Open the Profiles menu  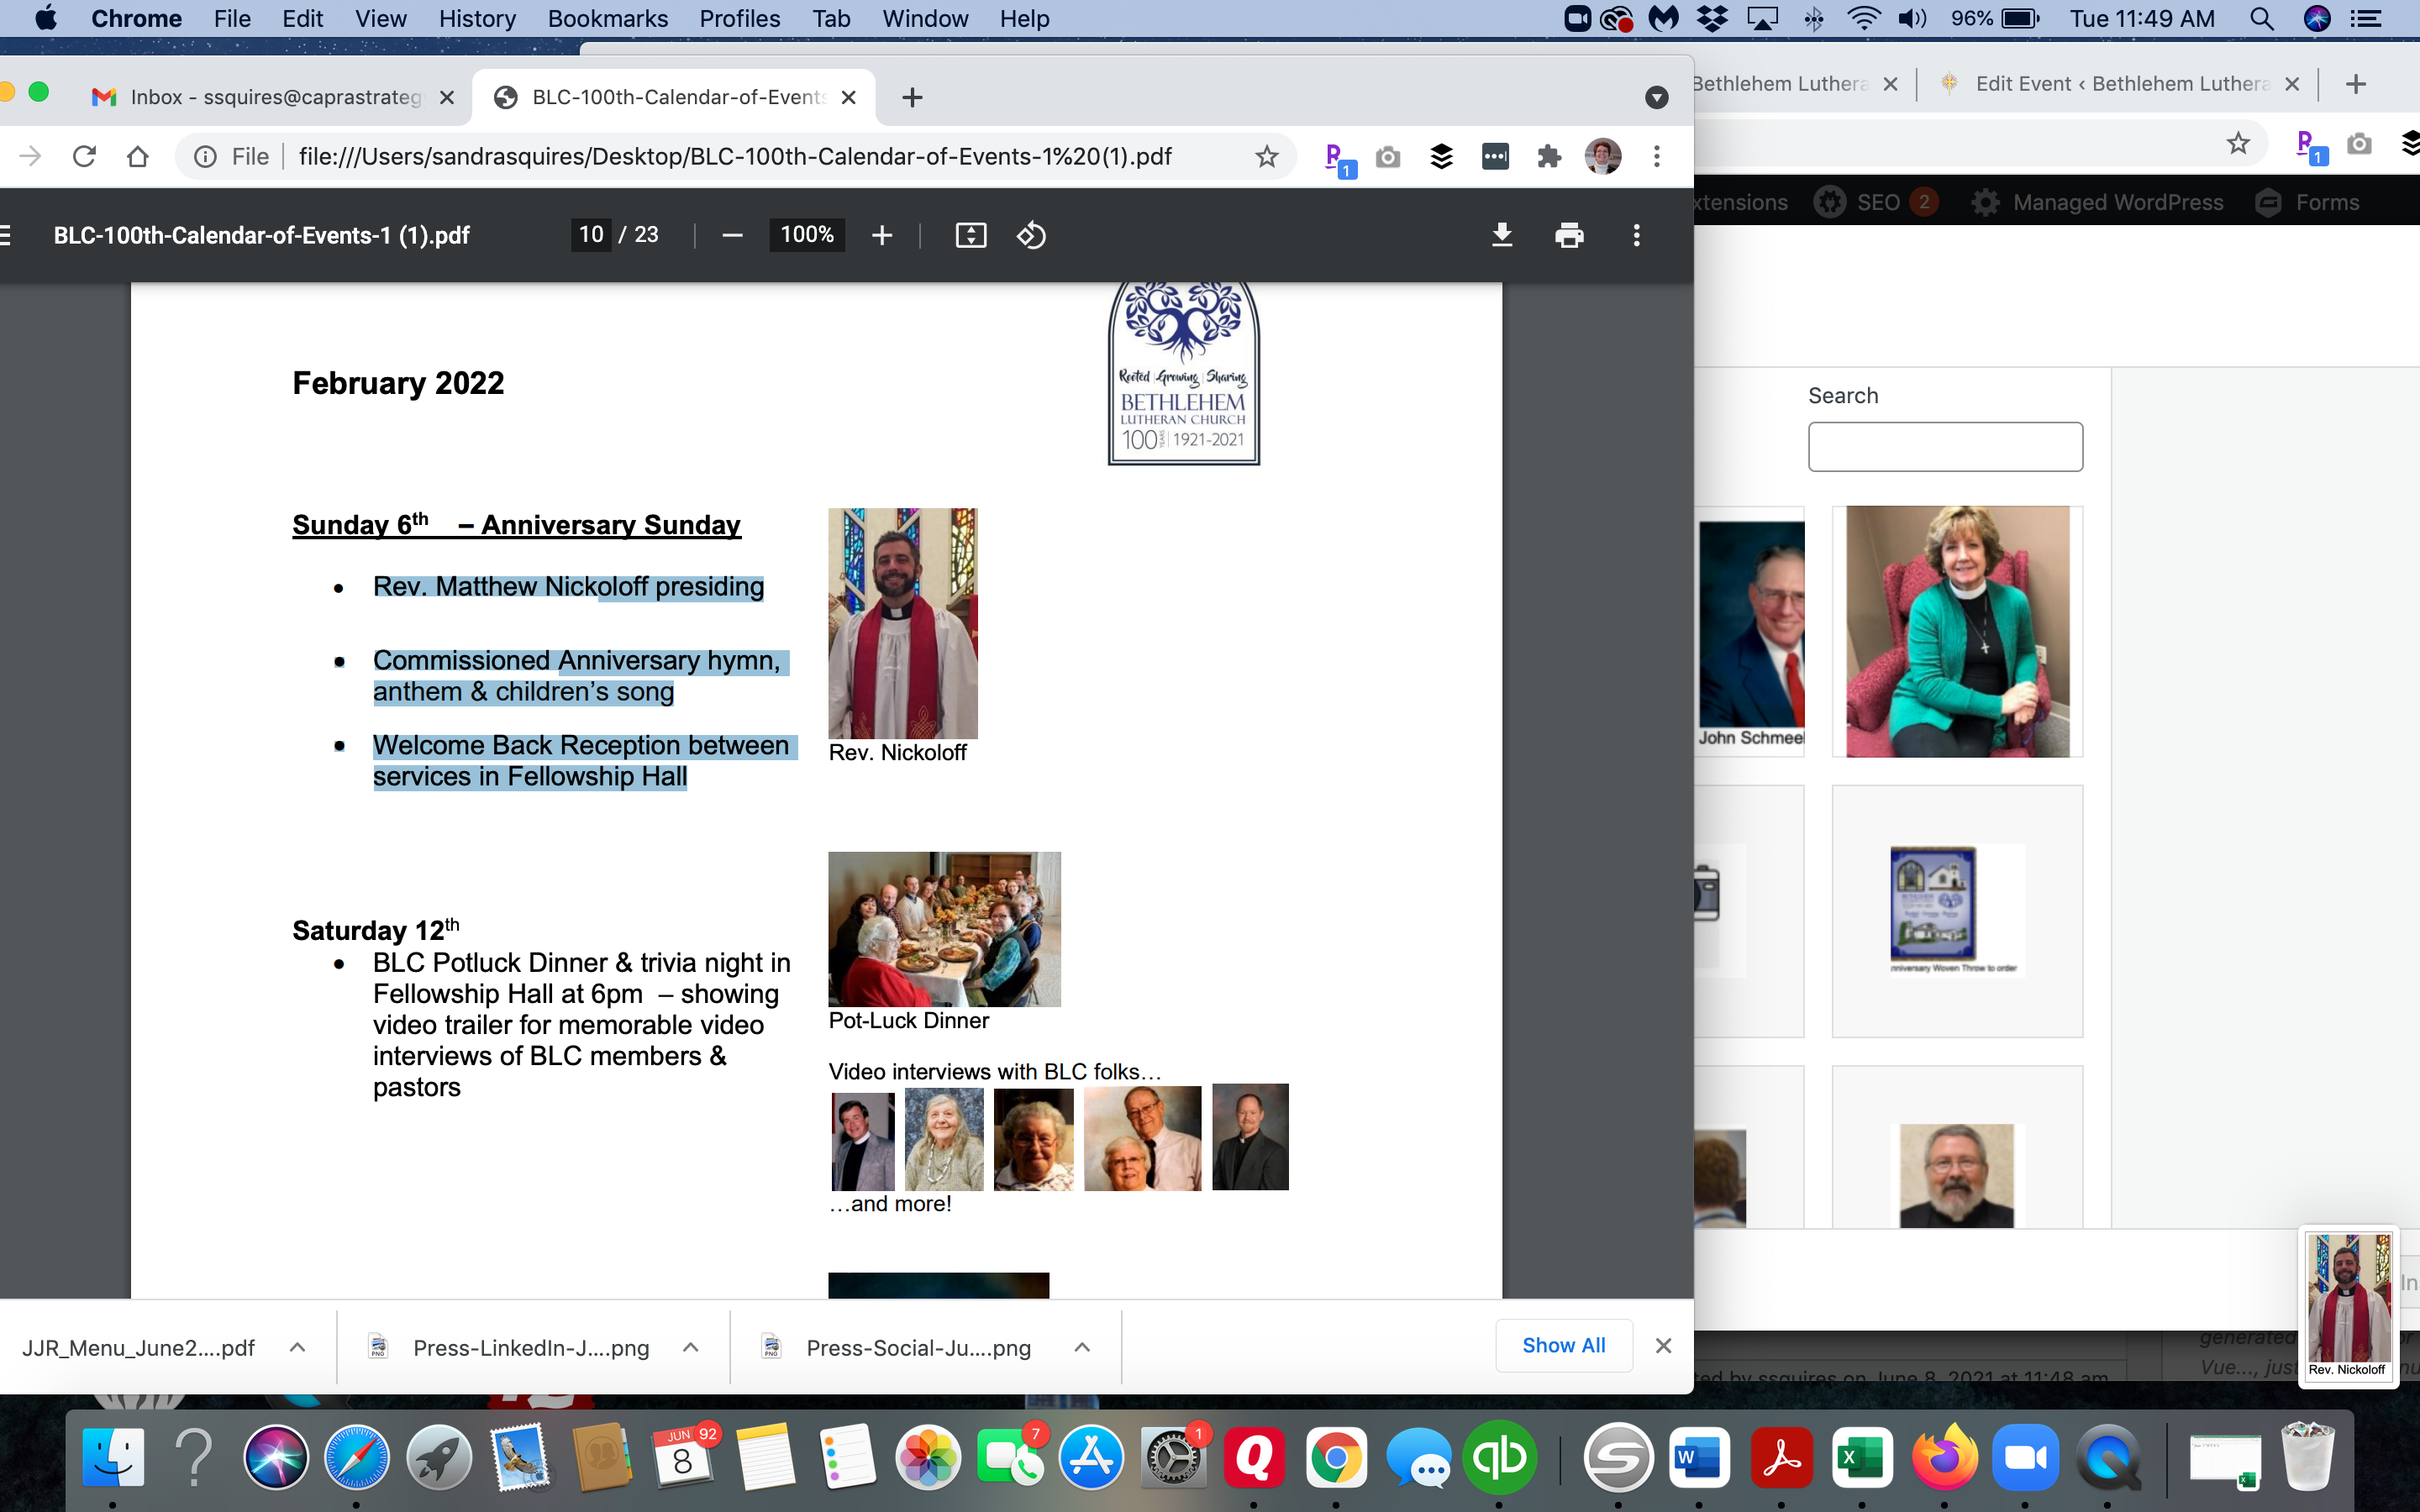point(739,19)
